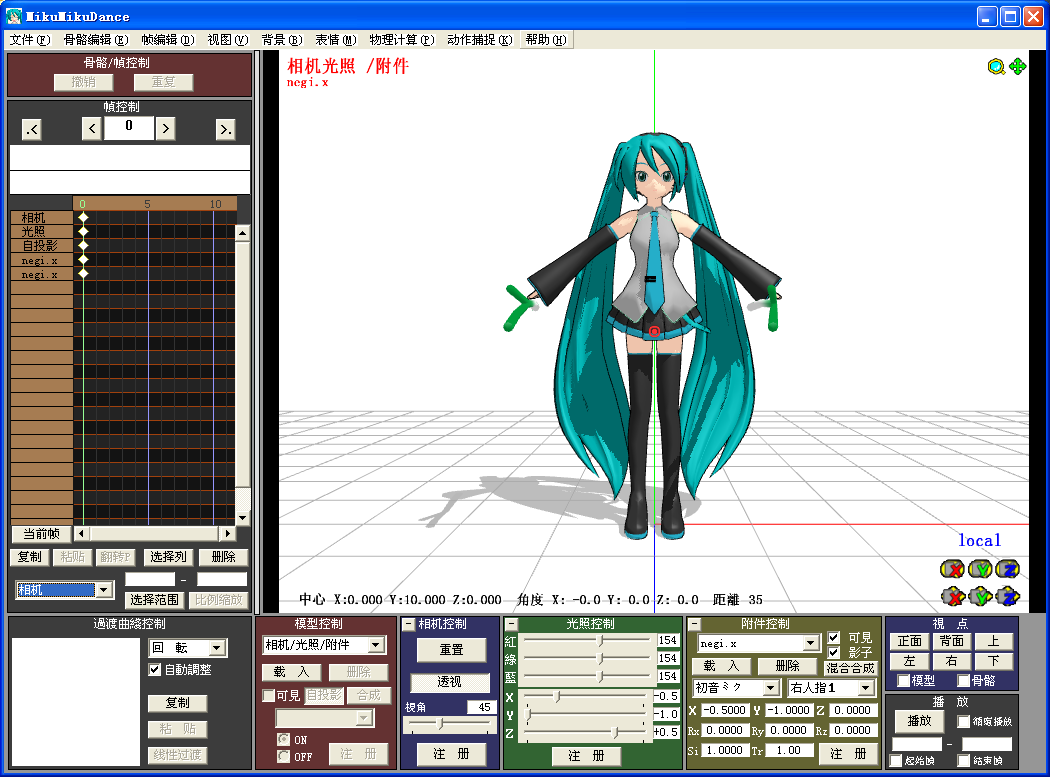The height and width of the screenshot is (777, 1050).
Task: Click the magnifier zoom icon in viewport
Action: [x=996, y=67]
